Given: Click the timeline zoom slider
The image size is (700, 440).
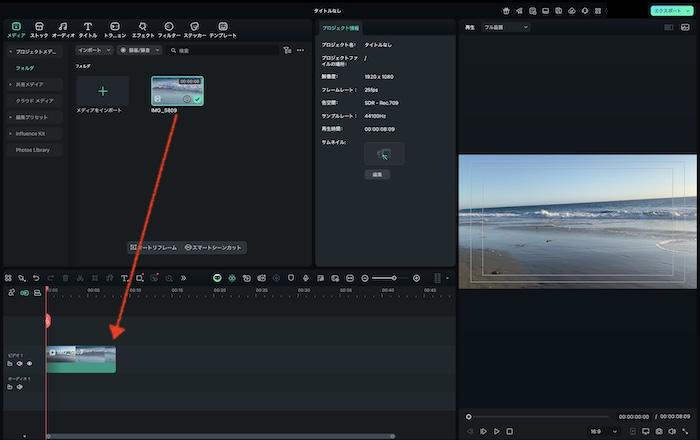Looking at the screenshot, I should click(x=391, y=278).
